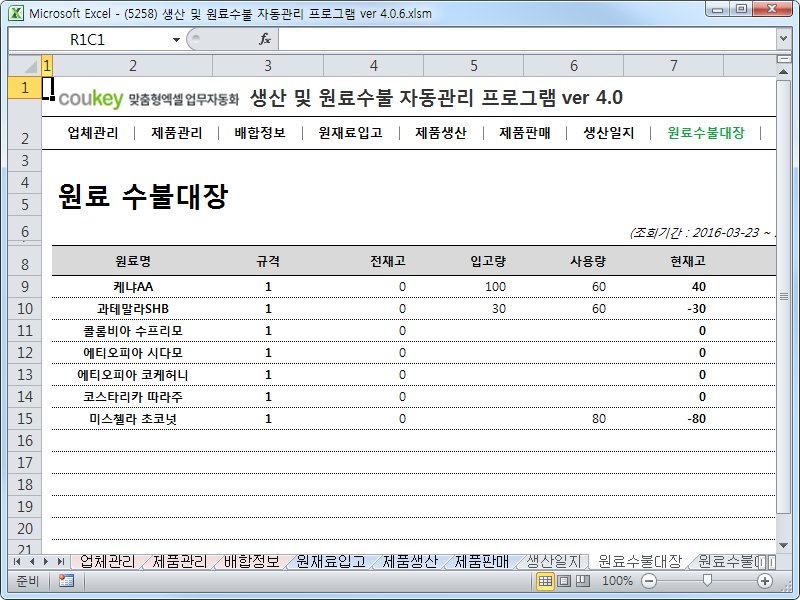
Task: Open 제품생산 navigation link
Action: point(441,133)
